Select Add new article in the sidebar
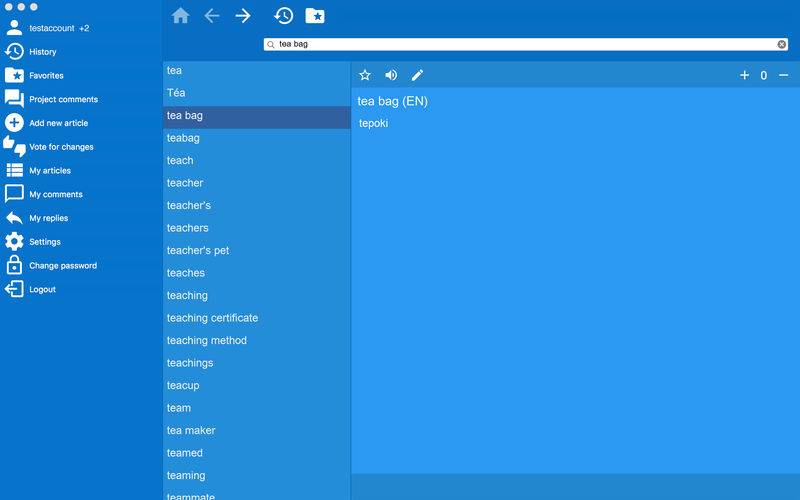 [58, 123]
